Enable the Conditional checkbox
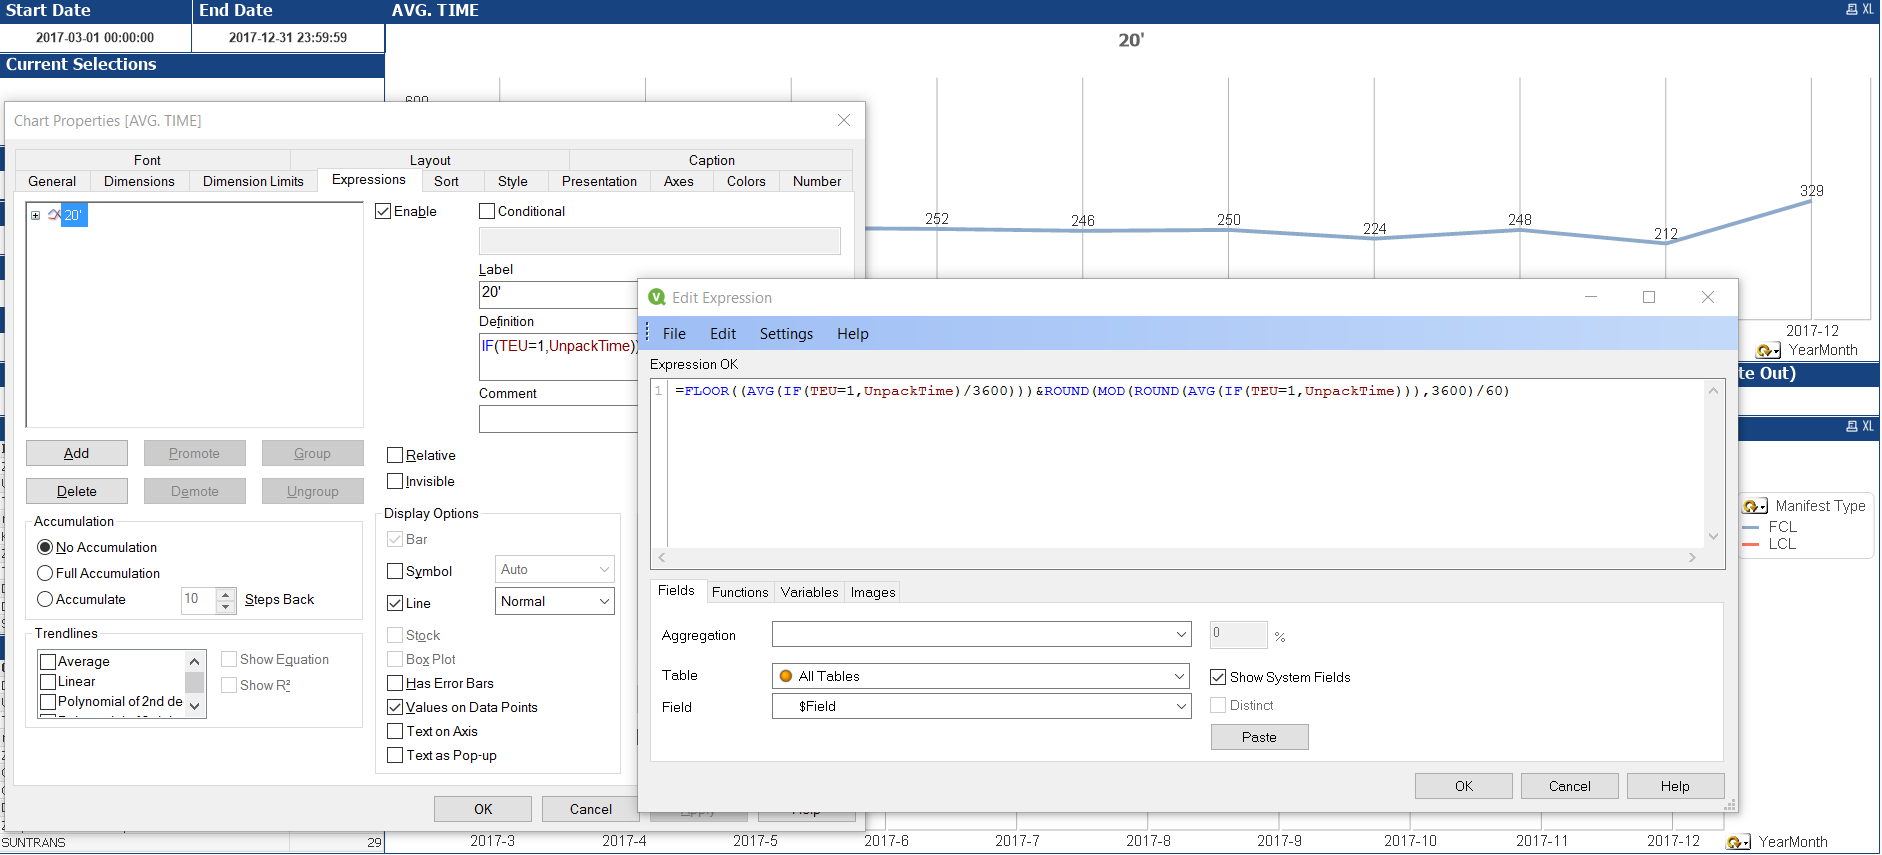1882x855 pixels. 487,212
